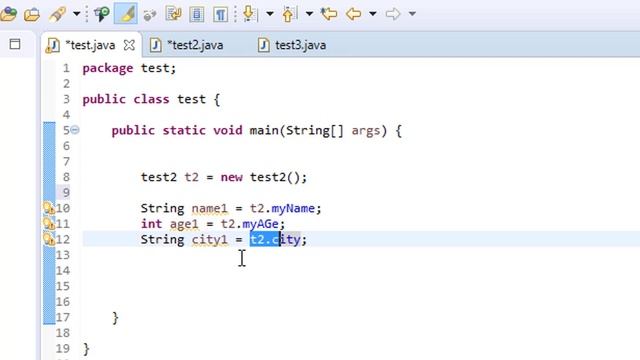Click the 't2' variable declaration on line 8

(191, 177)
